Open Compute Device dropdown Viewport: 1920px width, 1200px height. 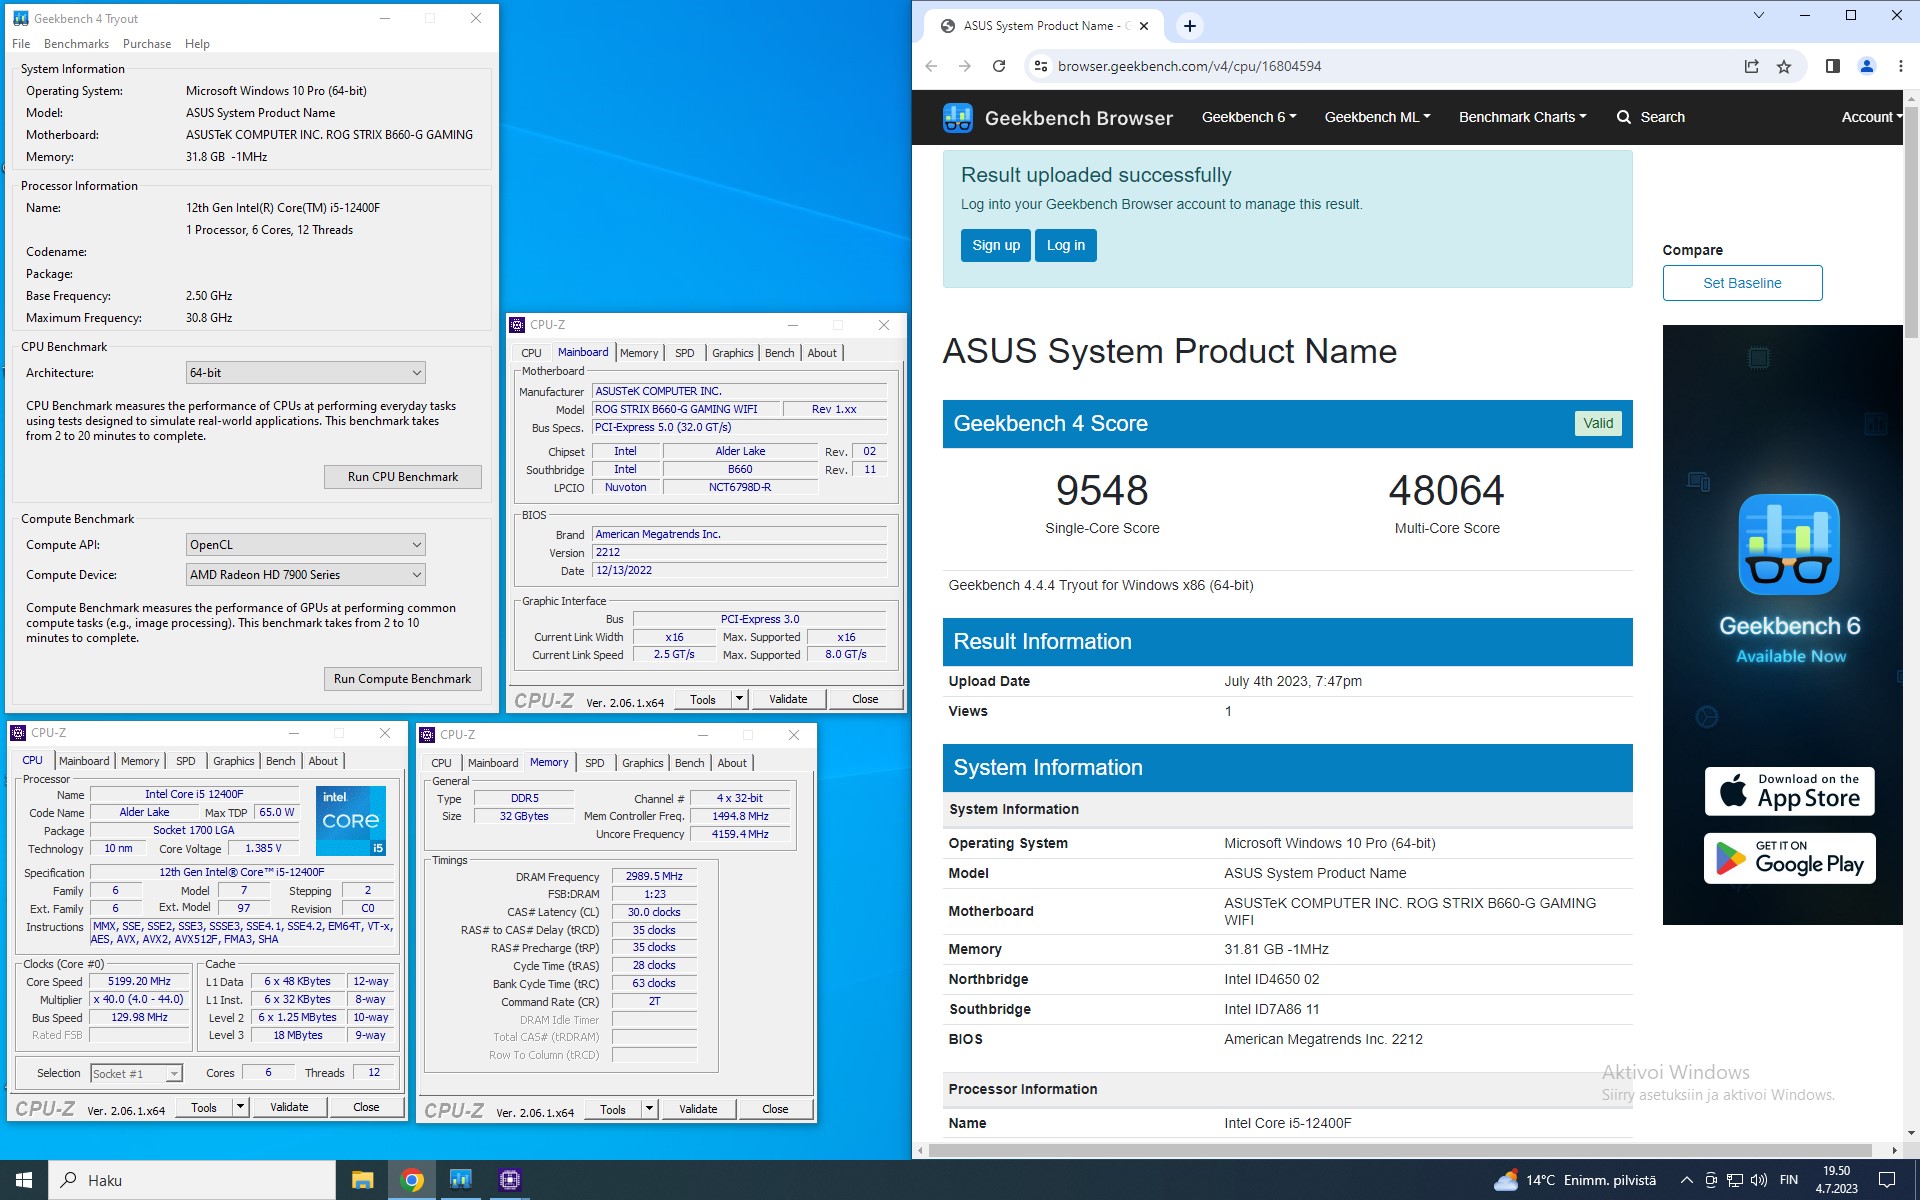point(306,575)
